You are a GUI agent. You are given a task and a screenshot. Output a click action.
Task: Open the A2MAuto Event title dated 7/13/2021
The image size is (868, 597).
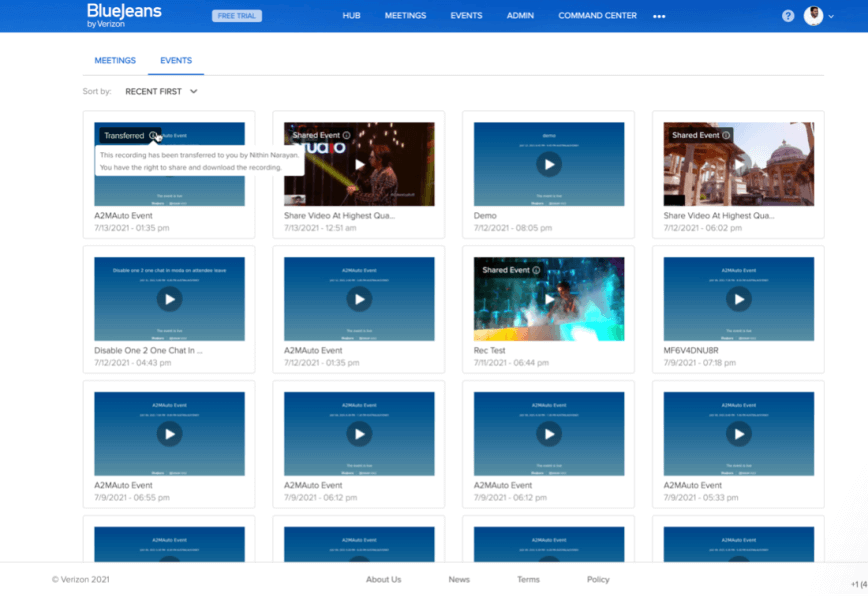pyautogui.click(x=123, y=215)
